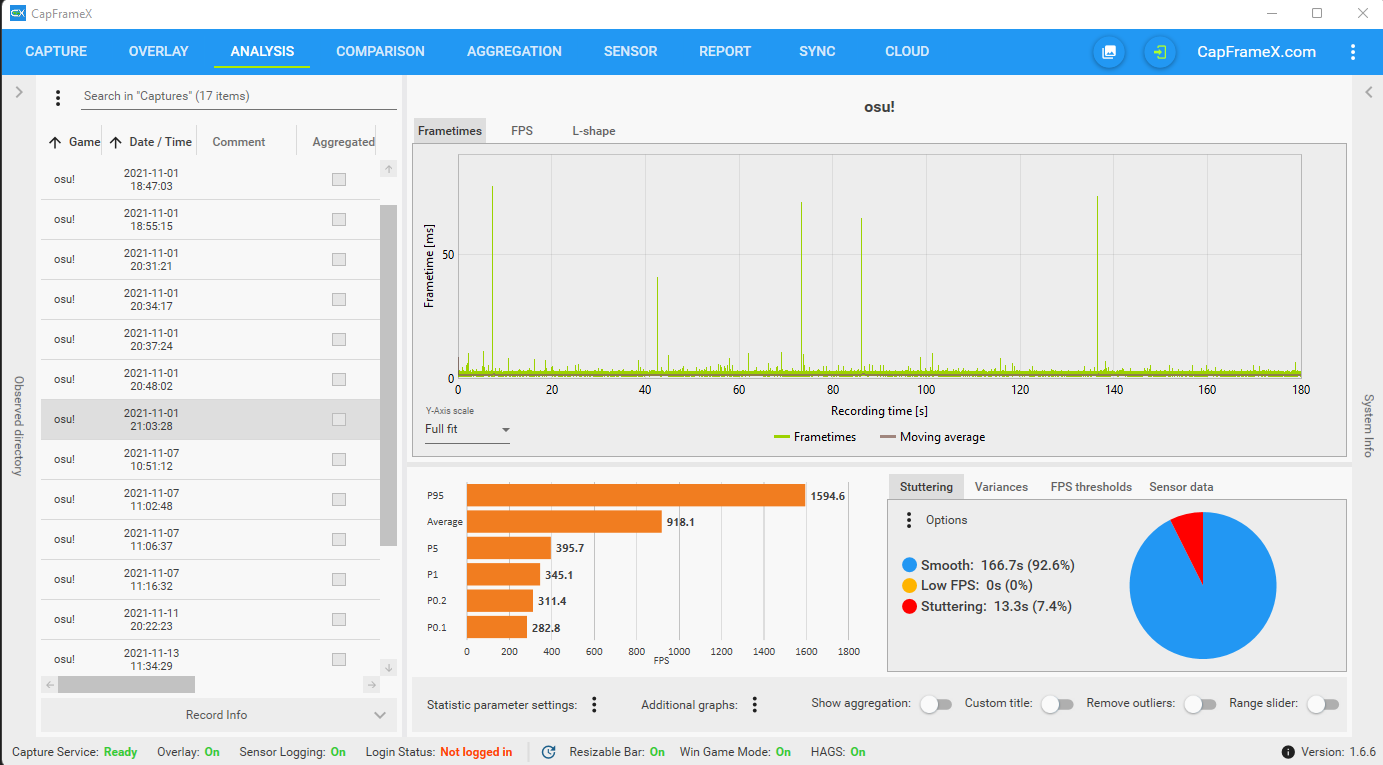Open the SENSOR tab

pos(631,52)
